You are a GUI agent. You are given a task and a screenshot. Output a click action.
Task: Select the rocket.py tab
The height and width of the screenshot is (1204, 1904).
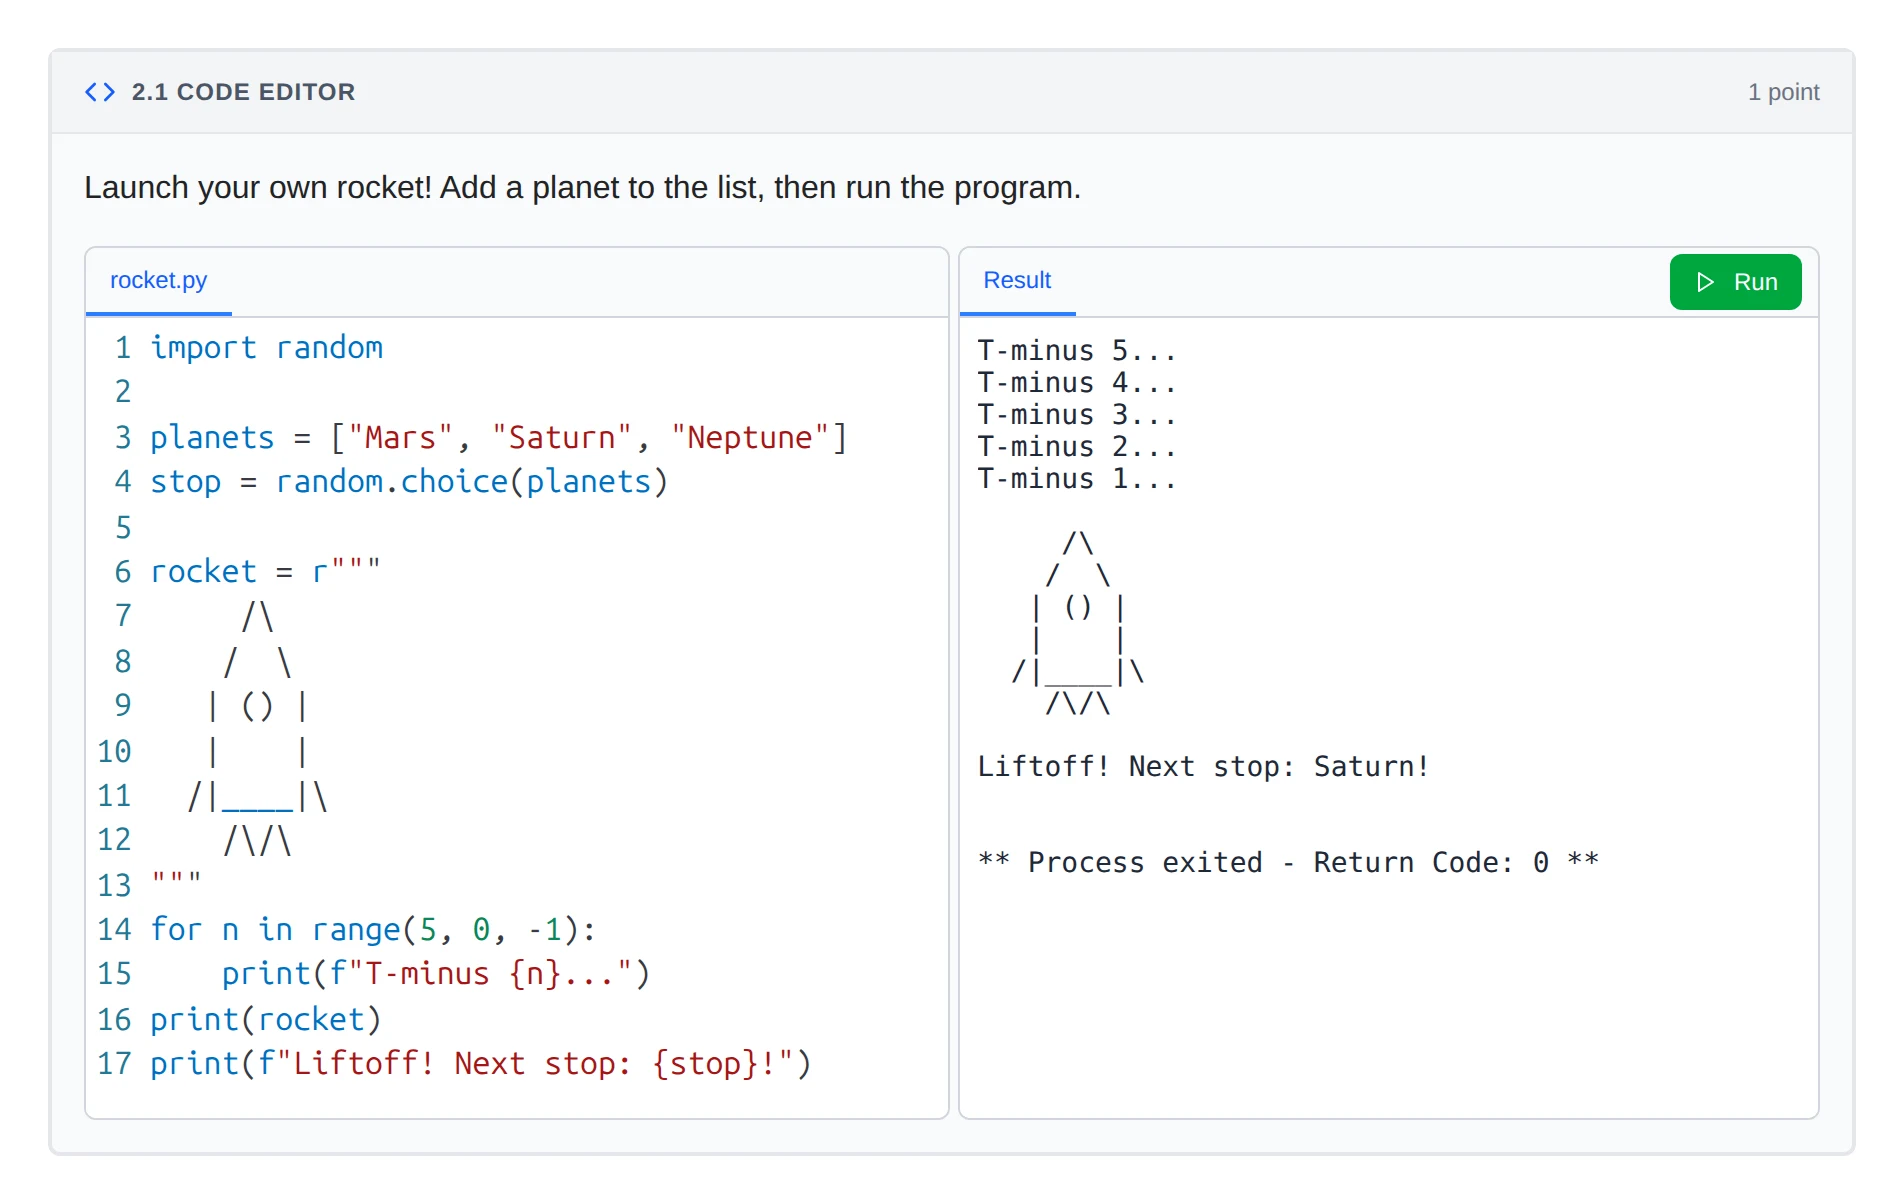pyautogui.click(x=158, y=281)
